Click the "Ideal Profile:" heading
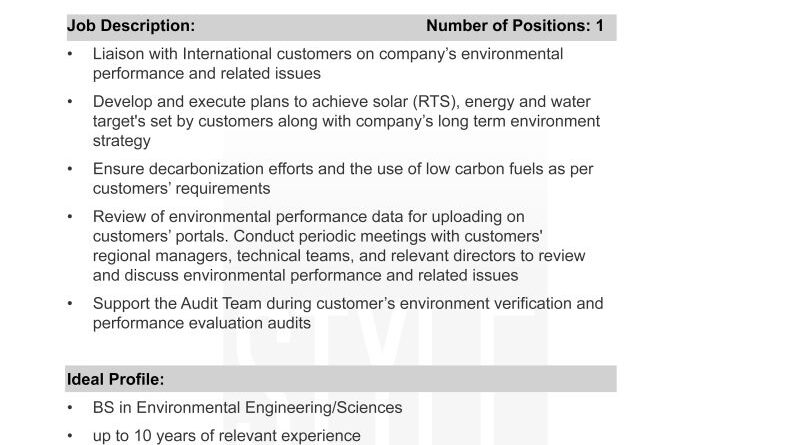800x445 pixels. coord(115,379)
